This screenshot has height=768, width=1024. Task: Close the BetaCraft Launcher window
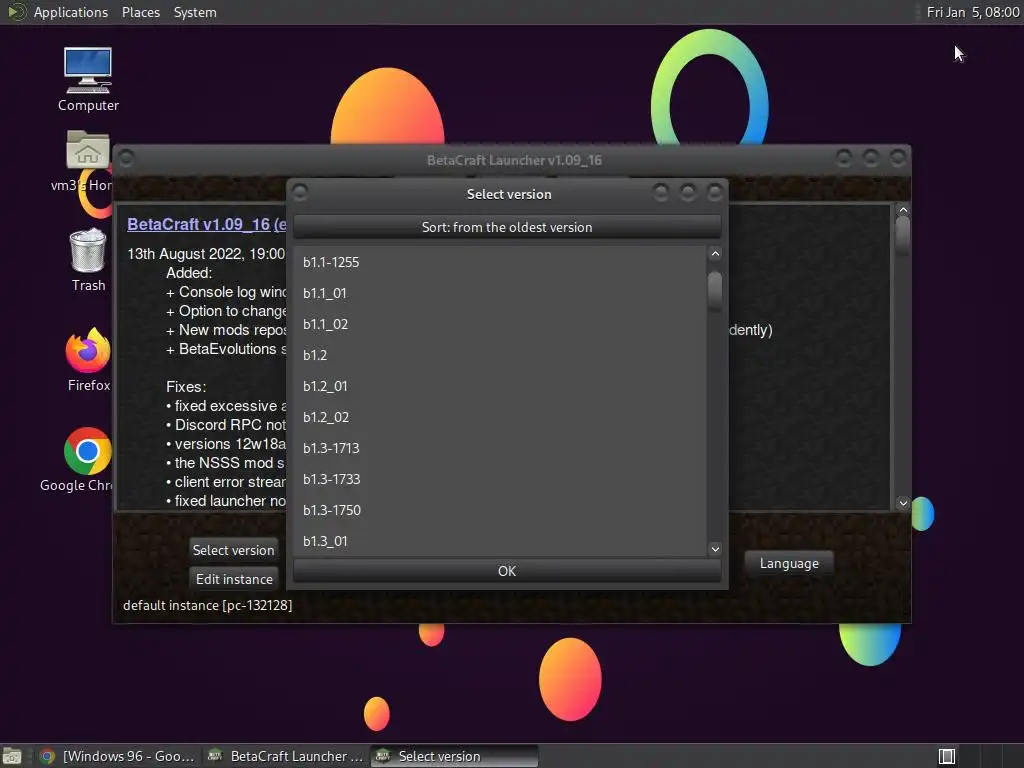coord(898,157)
